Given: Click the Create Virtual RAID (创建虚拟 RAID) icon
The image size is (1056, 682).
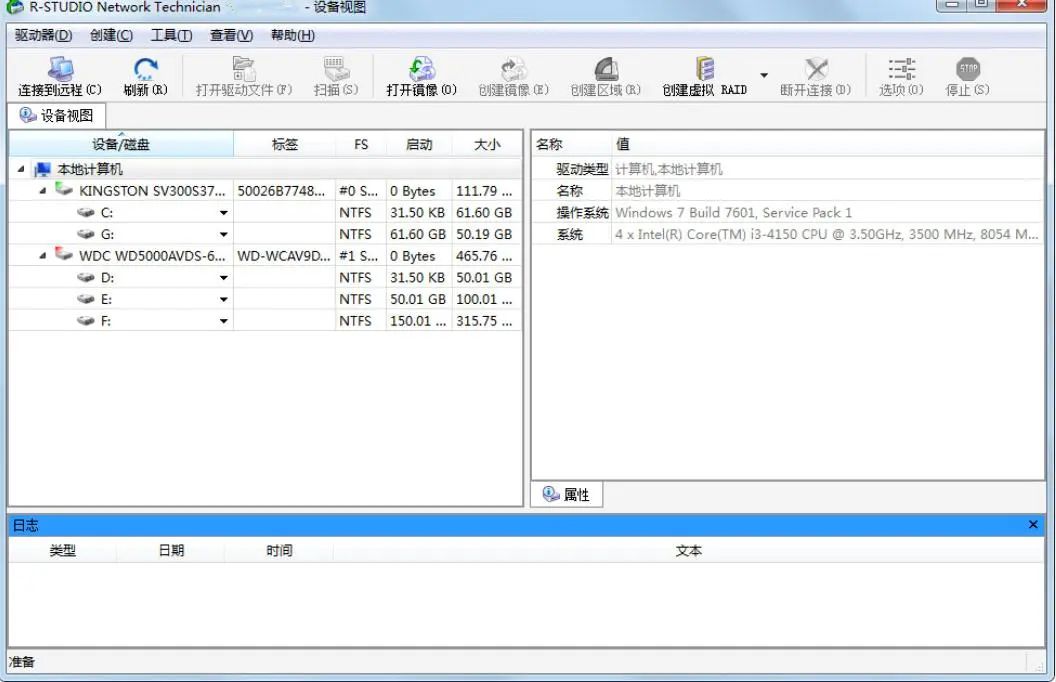Looking at the screenshot, I should pyautogui.click(x=704, y=69).
